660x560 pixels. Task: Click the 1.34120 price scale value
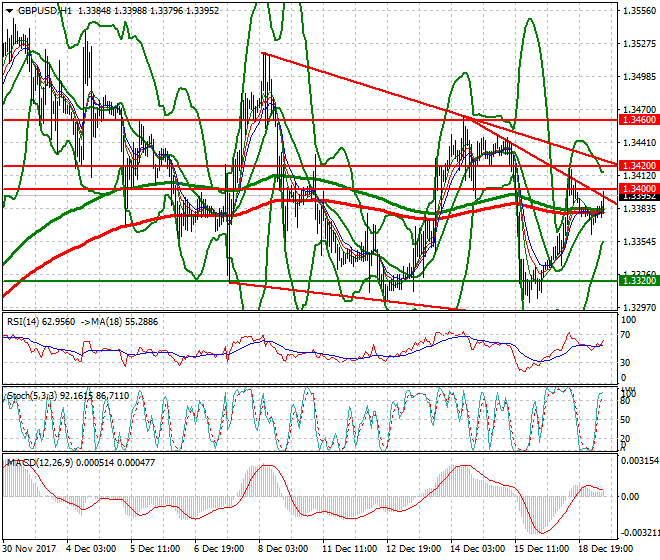640,176
